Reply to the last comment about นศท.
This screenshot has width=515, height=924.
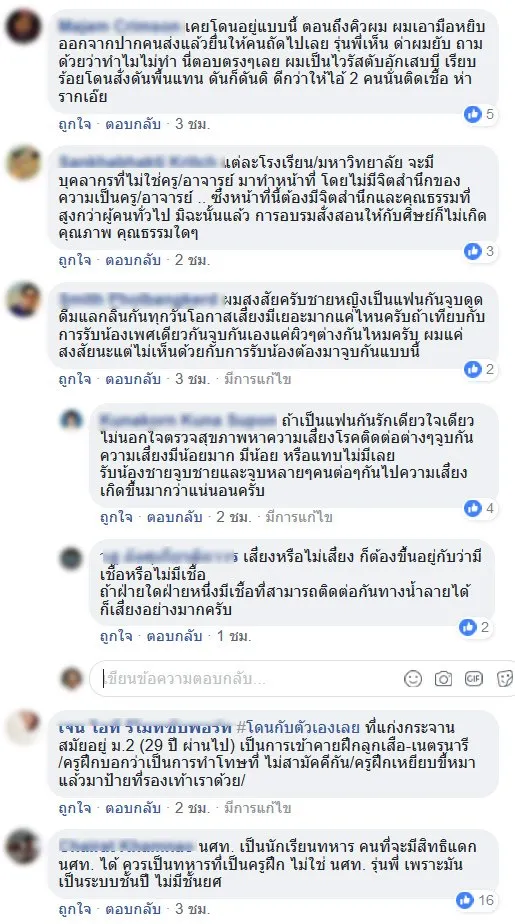[133, 910]
